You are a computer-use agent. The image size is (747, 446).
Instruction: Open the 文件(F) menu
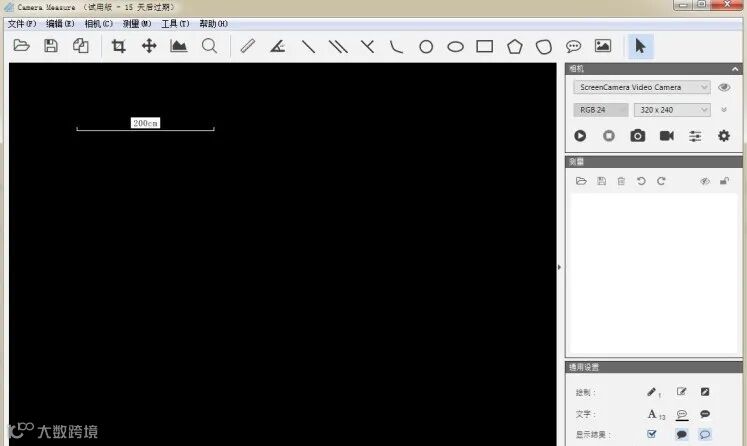[x=22, y=24]
